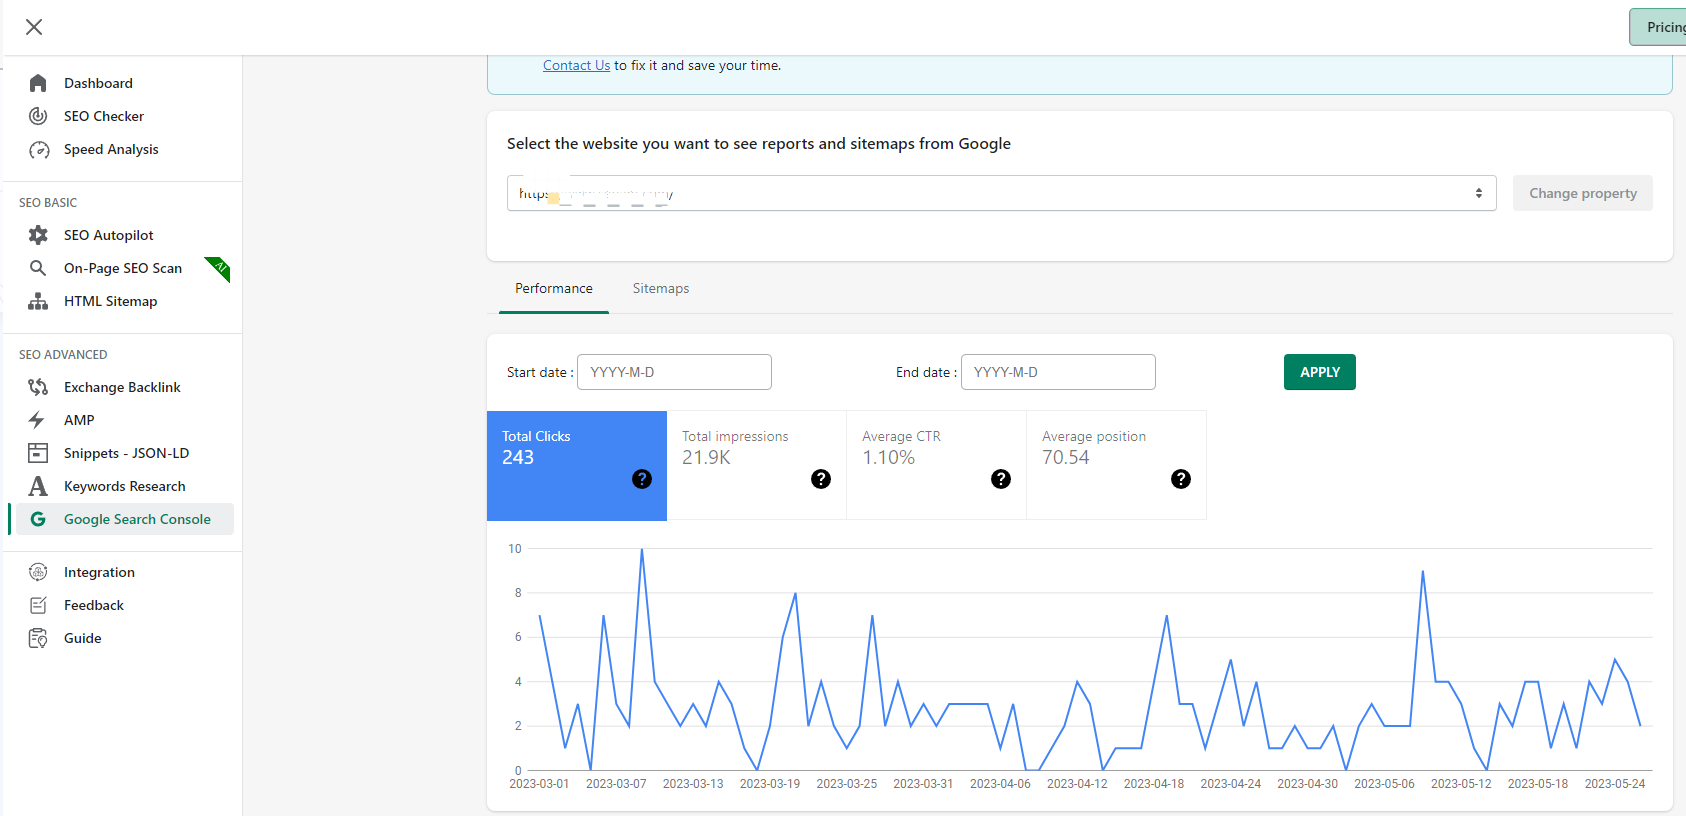This screenshot has height=816, width=1686.
Task: Click the Change property button
Action: (x=1583, y=193)
